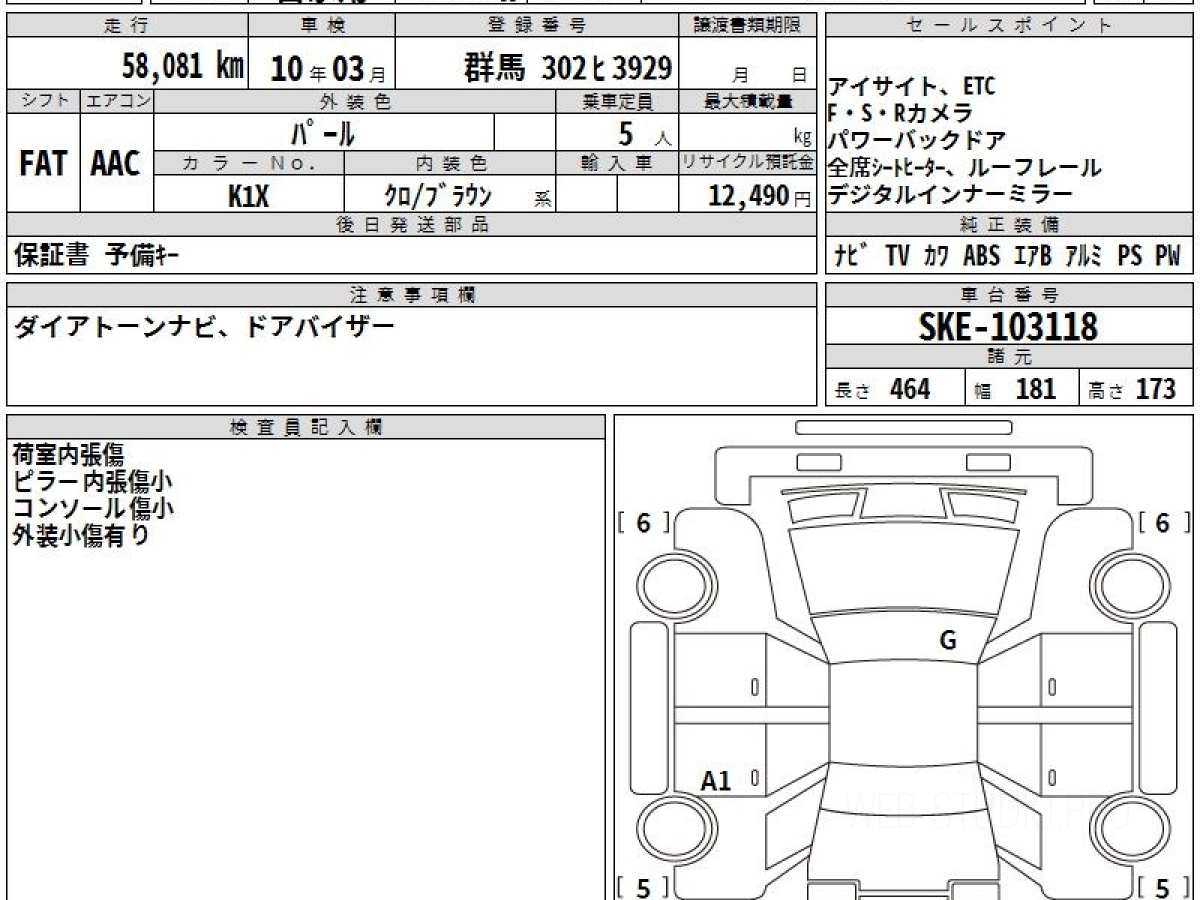Click the 外装色 header cell
The width and height of the screenshot is (1200, 900).
355,101
